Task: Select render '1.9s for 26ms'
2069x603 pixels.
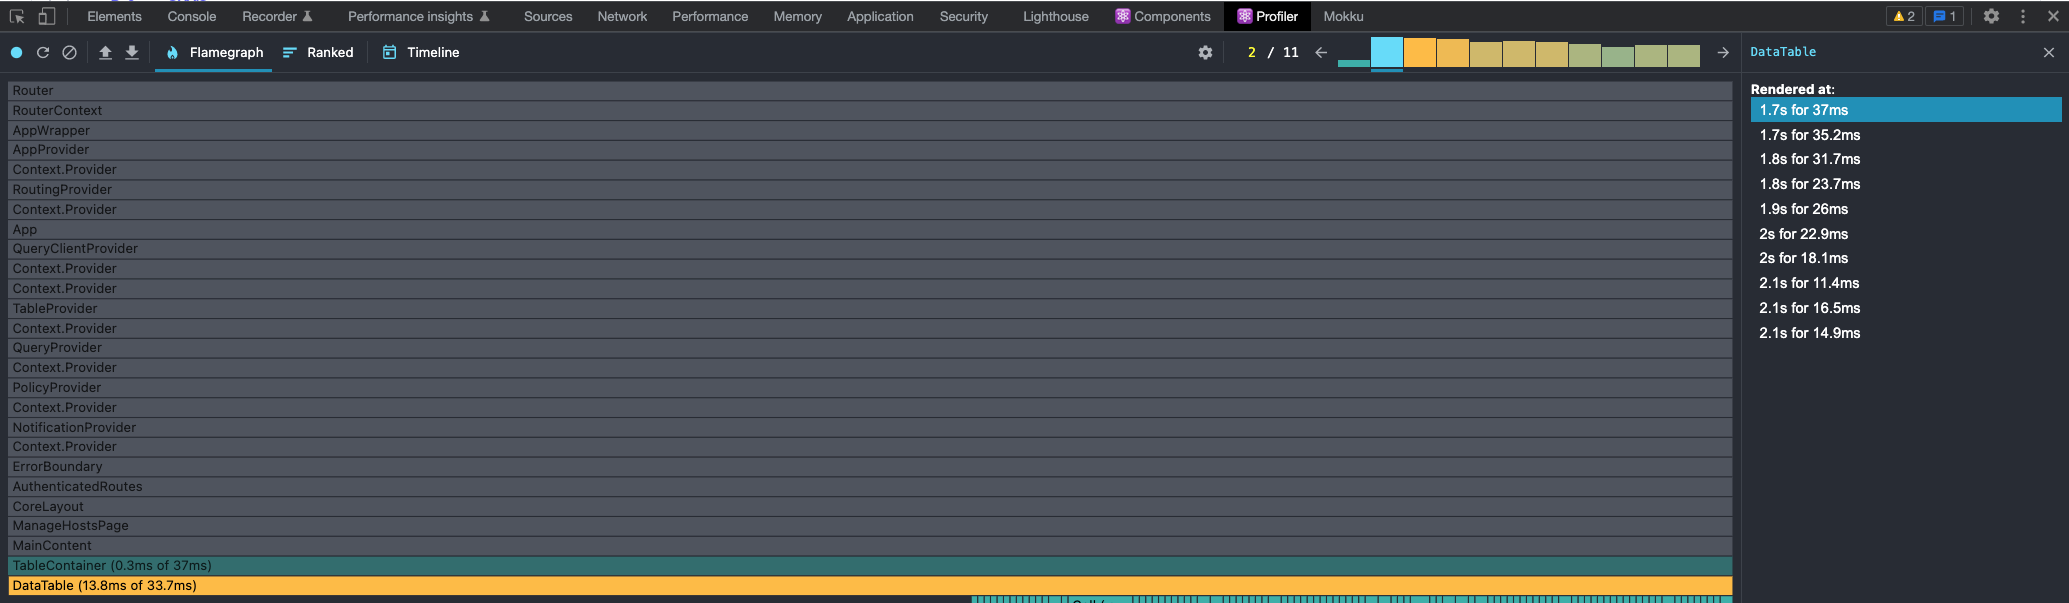Action: 1906,209
